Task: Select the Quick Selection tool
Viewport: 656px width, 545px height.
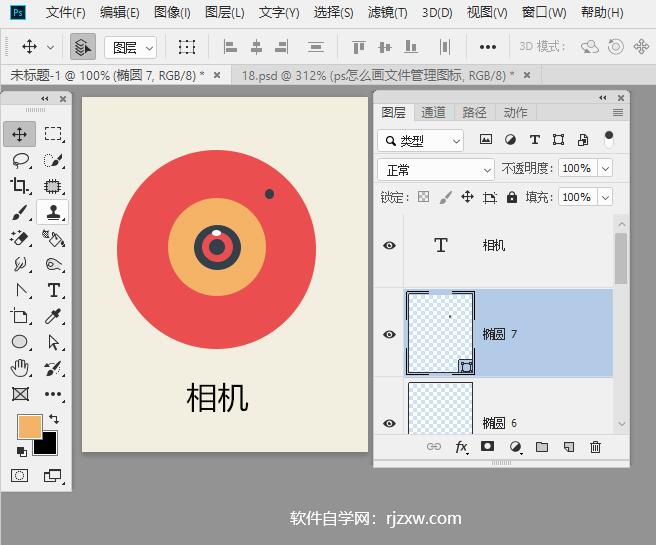Action: (53, 160)
